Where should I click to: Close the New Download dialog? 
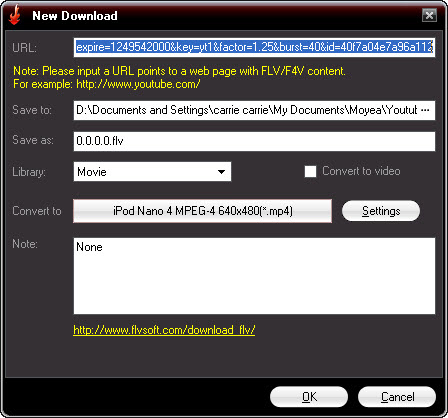tap(429, 15)
